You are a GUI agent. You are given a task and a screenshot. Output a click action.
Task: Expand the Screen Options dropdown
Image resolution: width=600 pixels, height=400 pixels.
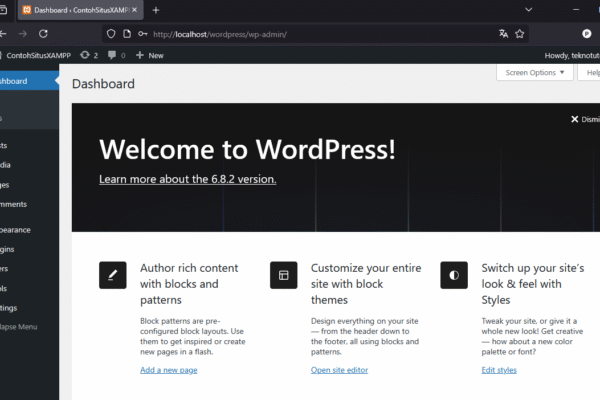535,72
